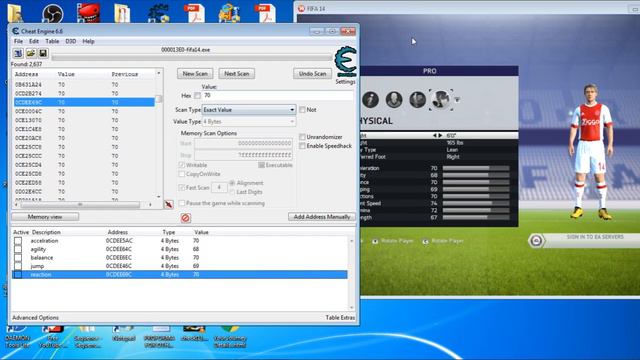
Task: Open the File menu
Action: click(18, 41)
